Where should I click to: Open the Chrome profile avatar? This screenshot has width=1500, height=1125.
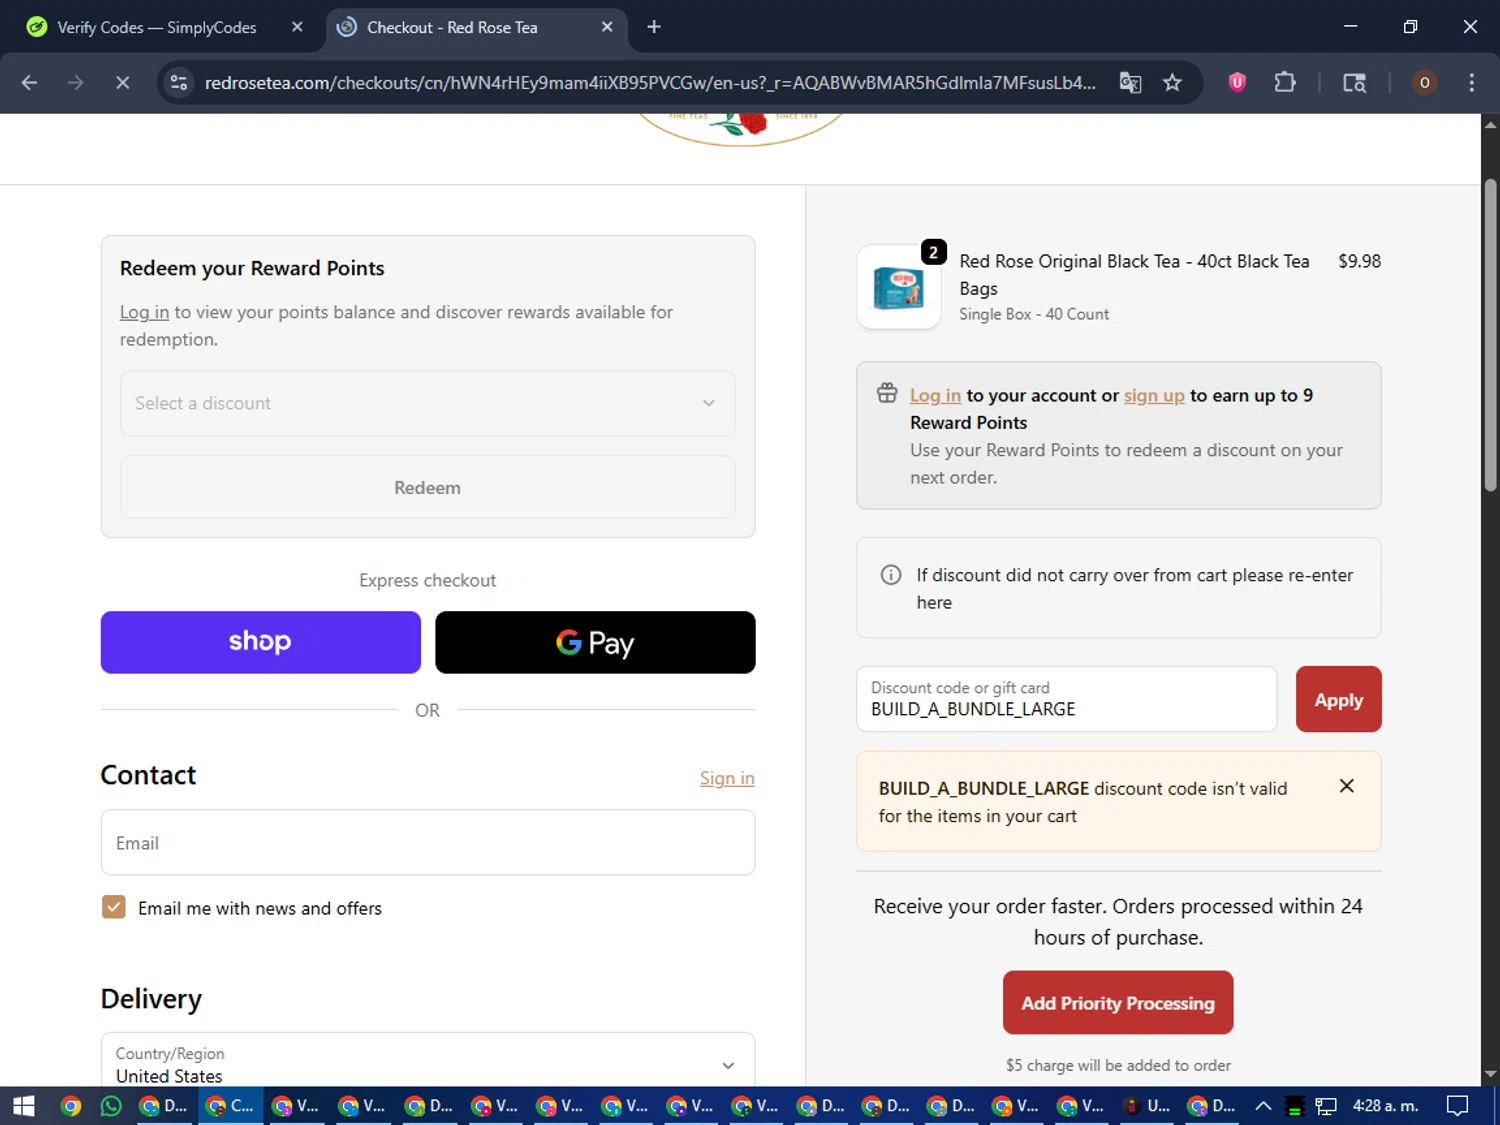tap(1424, 83)
